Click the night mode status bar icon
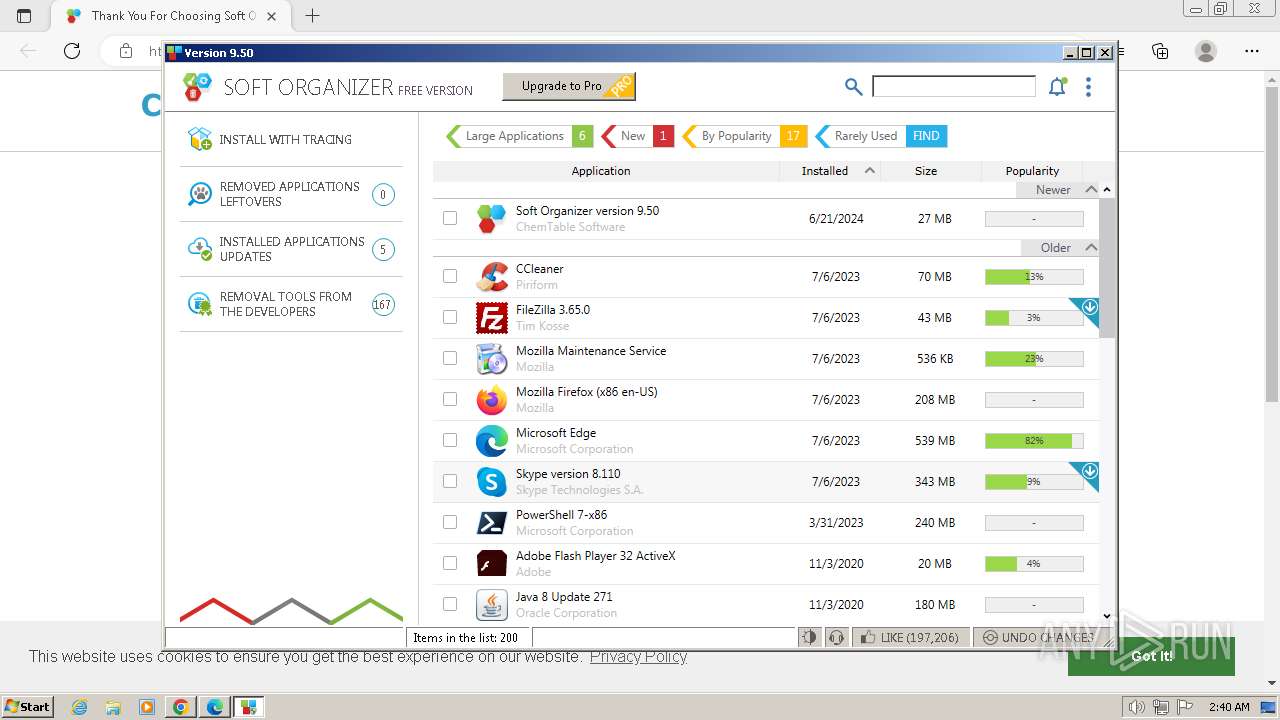 (809, 637)
